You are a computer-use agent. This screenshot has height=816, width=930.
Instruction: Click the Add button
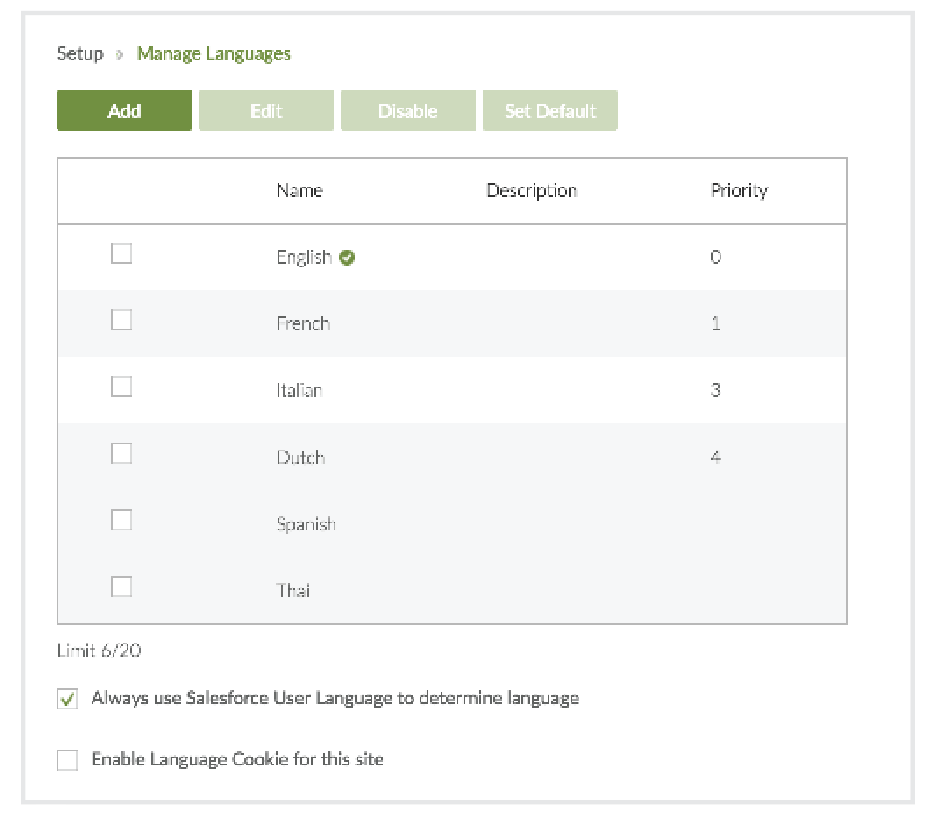click(x=124, y=111)
